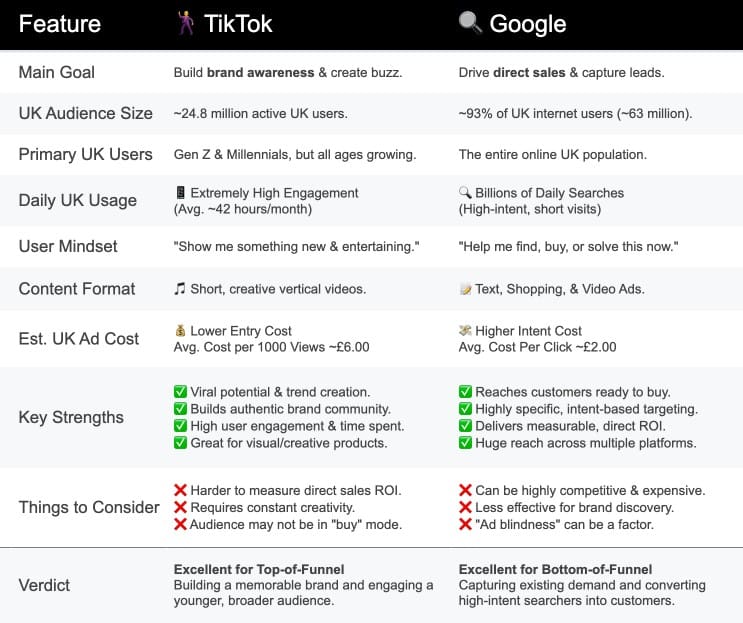
Task: Click the red X beside Ad blindness can be a factor
Action: 466,524
